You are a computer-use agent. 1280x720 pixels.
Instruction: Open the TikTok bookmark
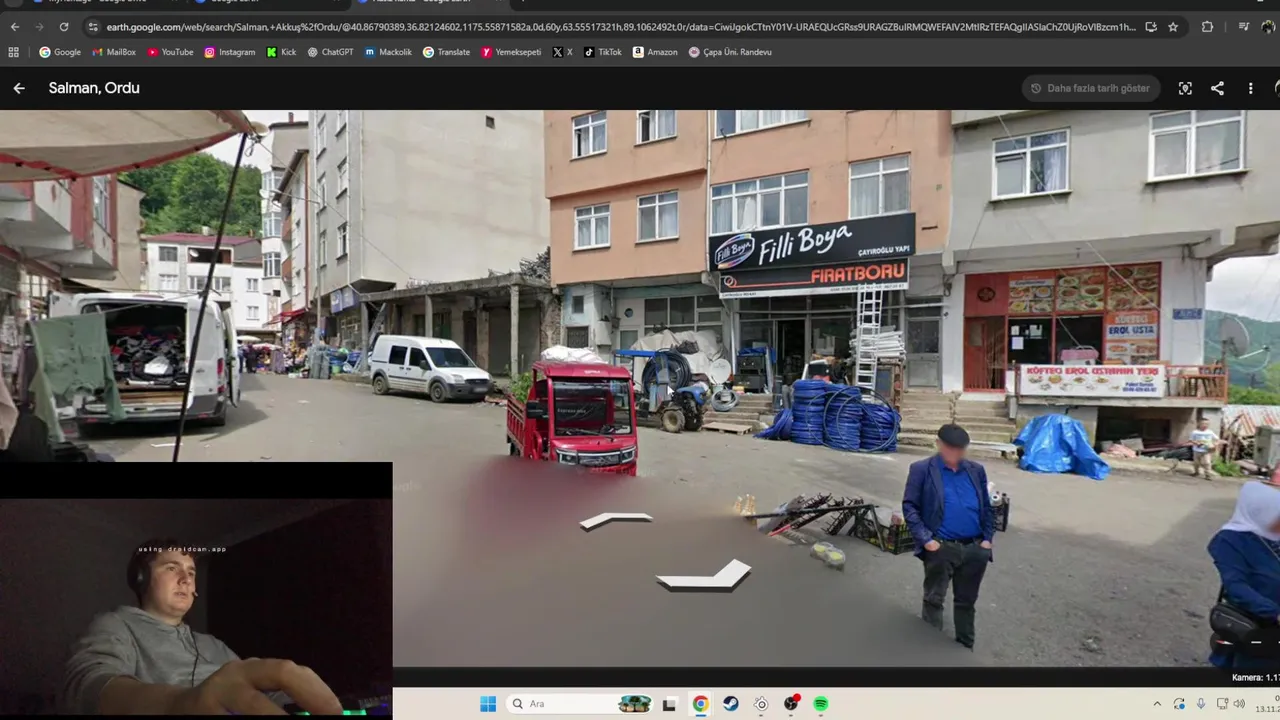tap(603, 52)
